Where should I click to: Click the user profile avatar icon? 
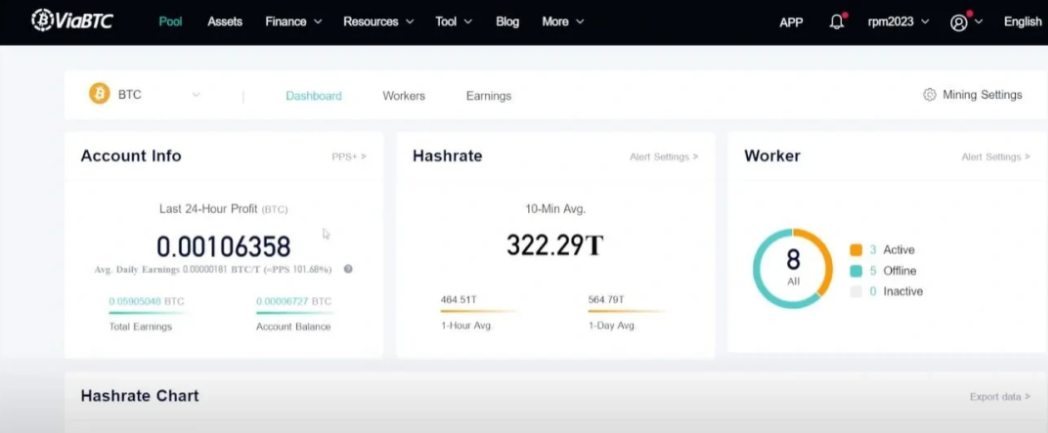pos(959,22)
